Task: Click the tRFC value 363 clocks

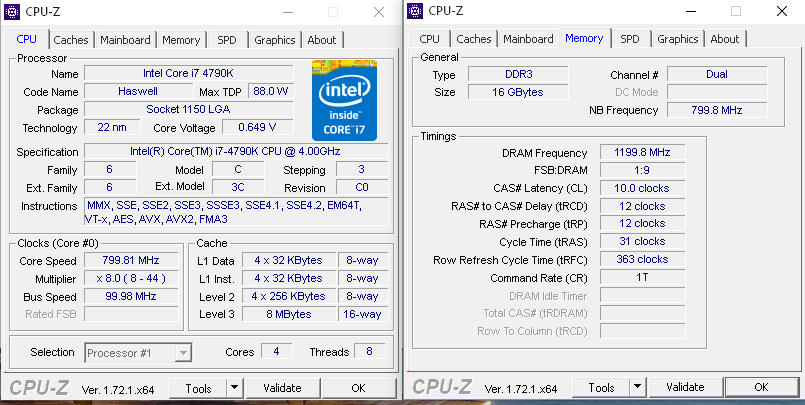Action: pyautogui.click(x=642, y=259)
